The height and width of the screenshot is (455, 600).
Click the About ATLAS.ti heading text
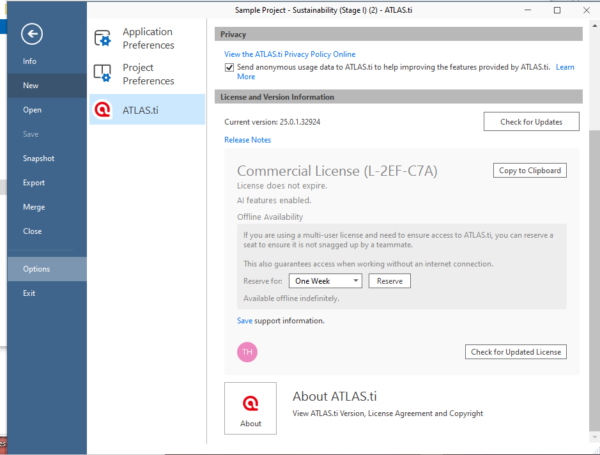pos(334,396)
